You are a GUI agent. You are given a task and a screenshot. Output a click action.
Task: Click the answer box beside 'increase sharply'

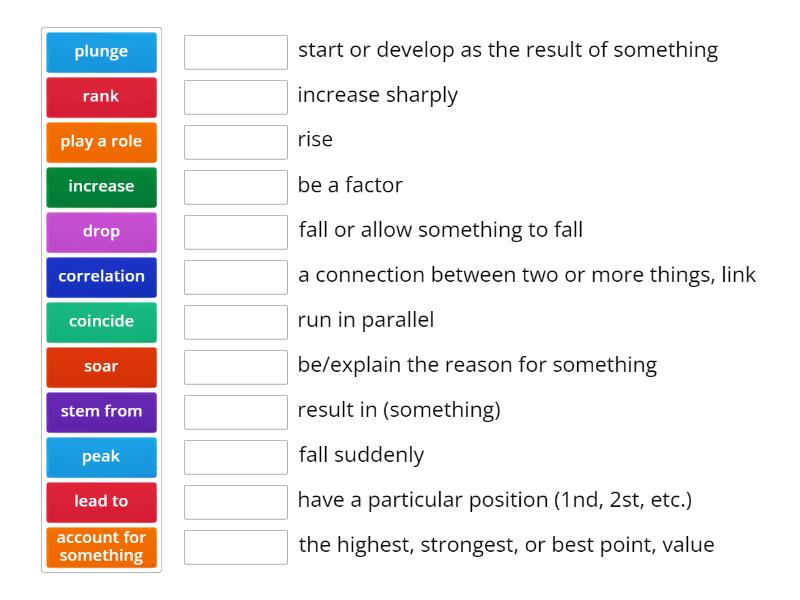[x=235, y=96]
